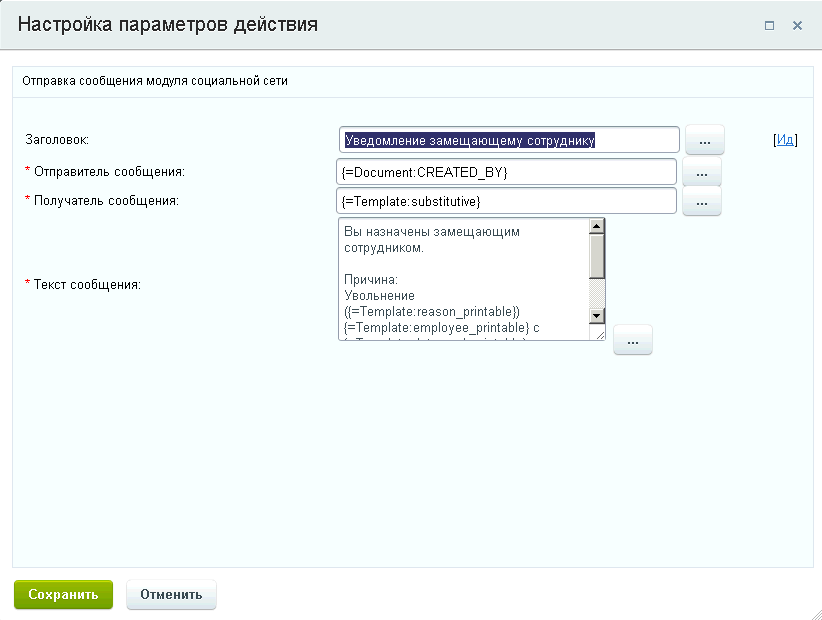
Task: Maximize the action settings dialog
Action: click(x=770, y=26)
